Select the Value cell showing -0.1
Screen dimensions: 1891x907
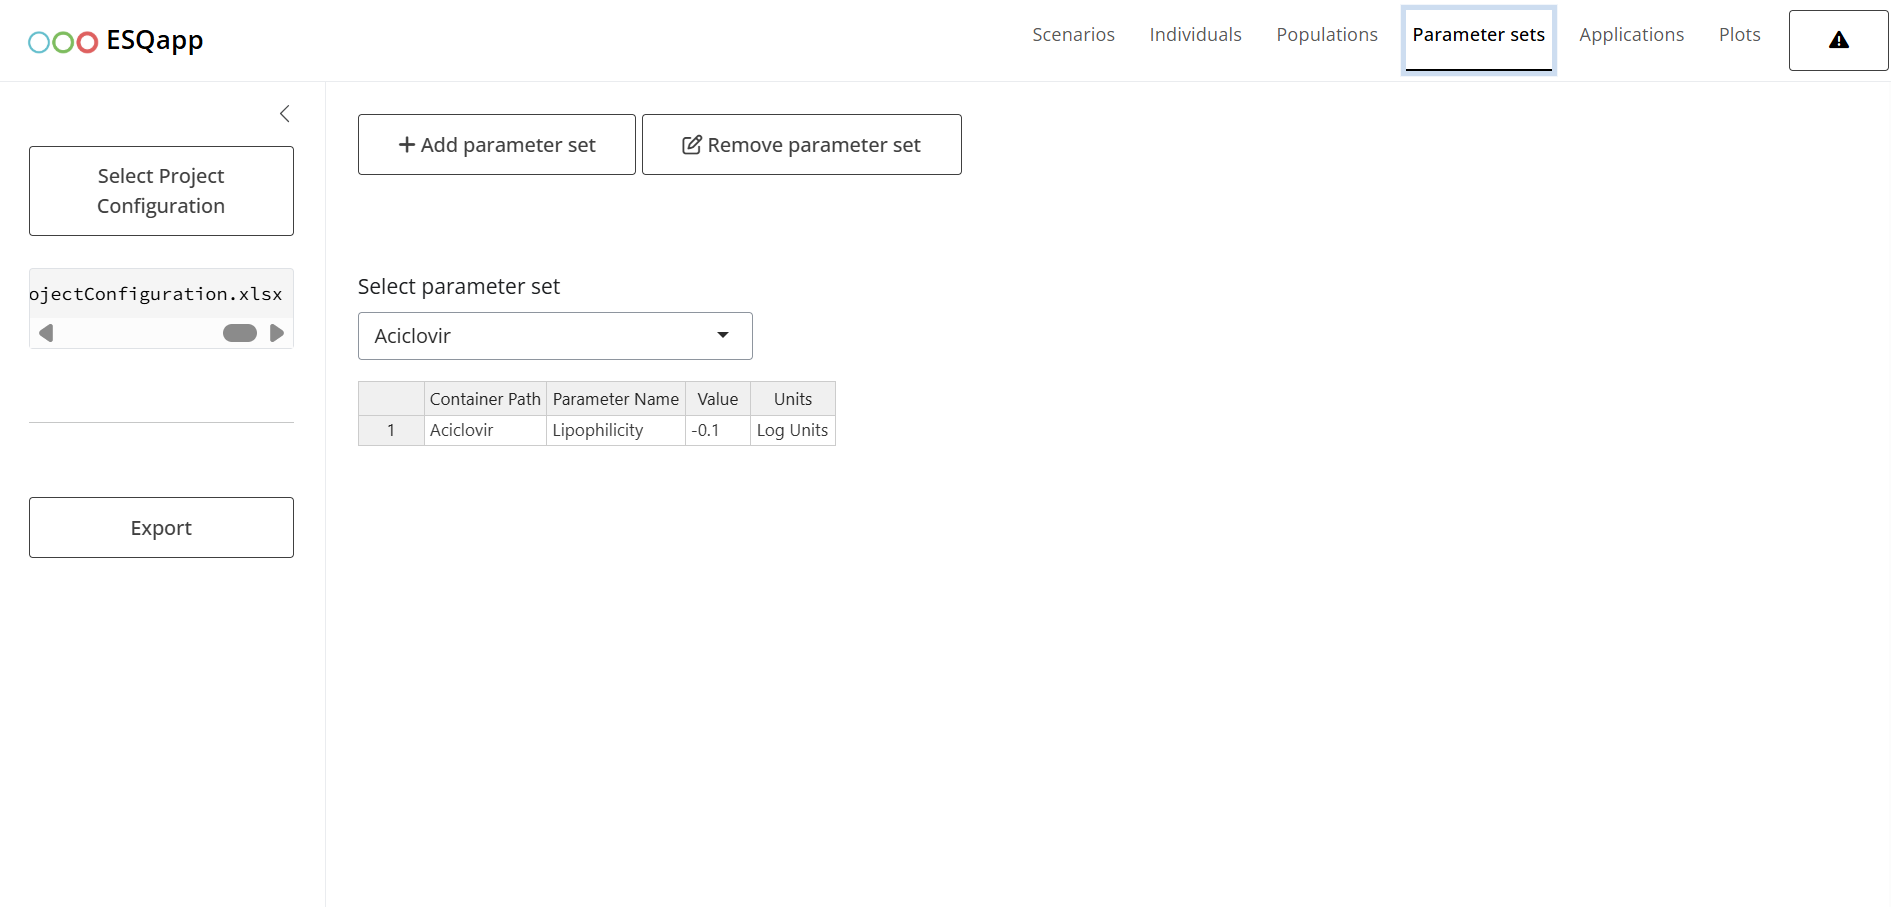717,430
